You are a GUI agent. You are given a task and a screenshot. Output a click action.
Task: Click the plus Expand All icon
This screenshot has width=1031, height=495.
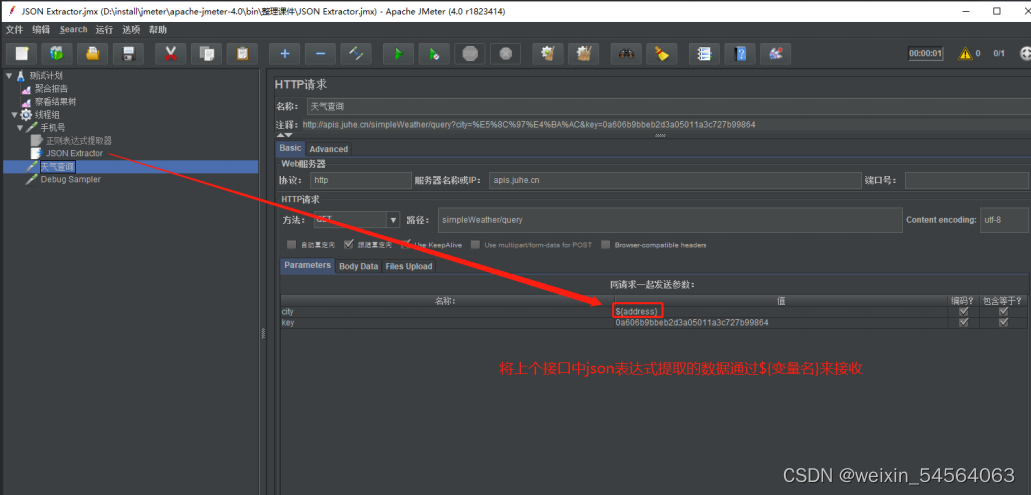tap(285, 54)
